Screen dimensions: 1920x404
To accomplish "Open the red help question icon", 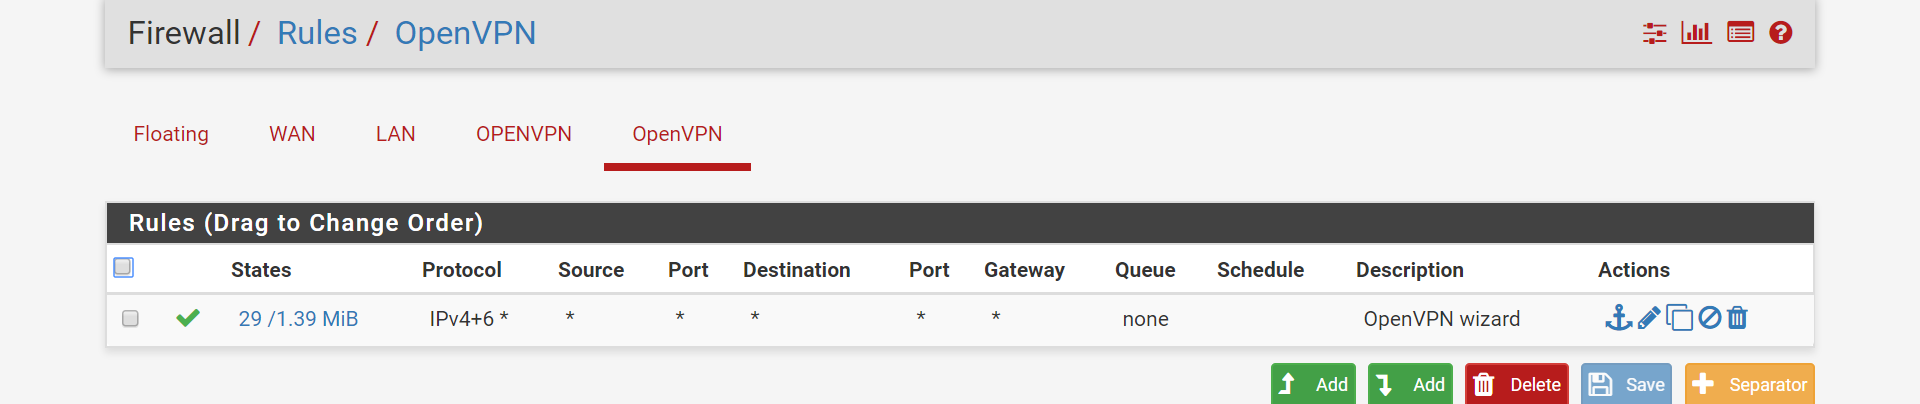I will [1780, 33].
